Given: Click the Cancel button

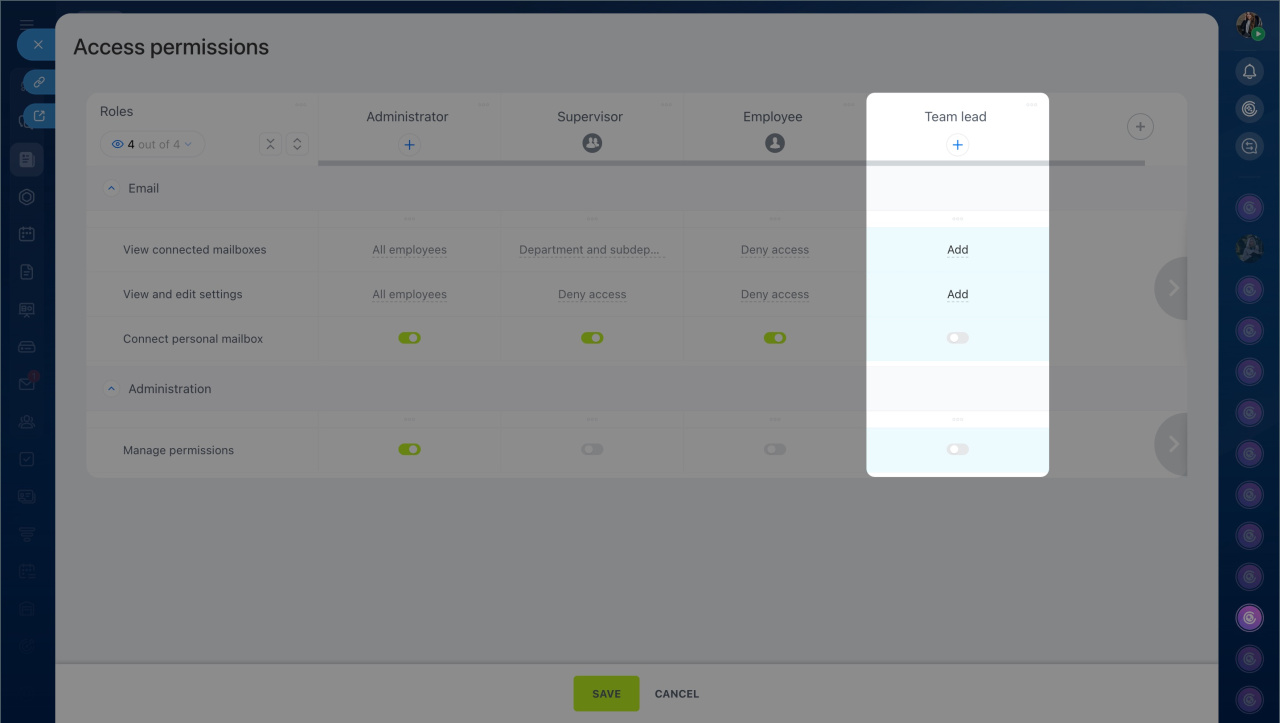Looking at the screenshot, I should point(676,694).
